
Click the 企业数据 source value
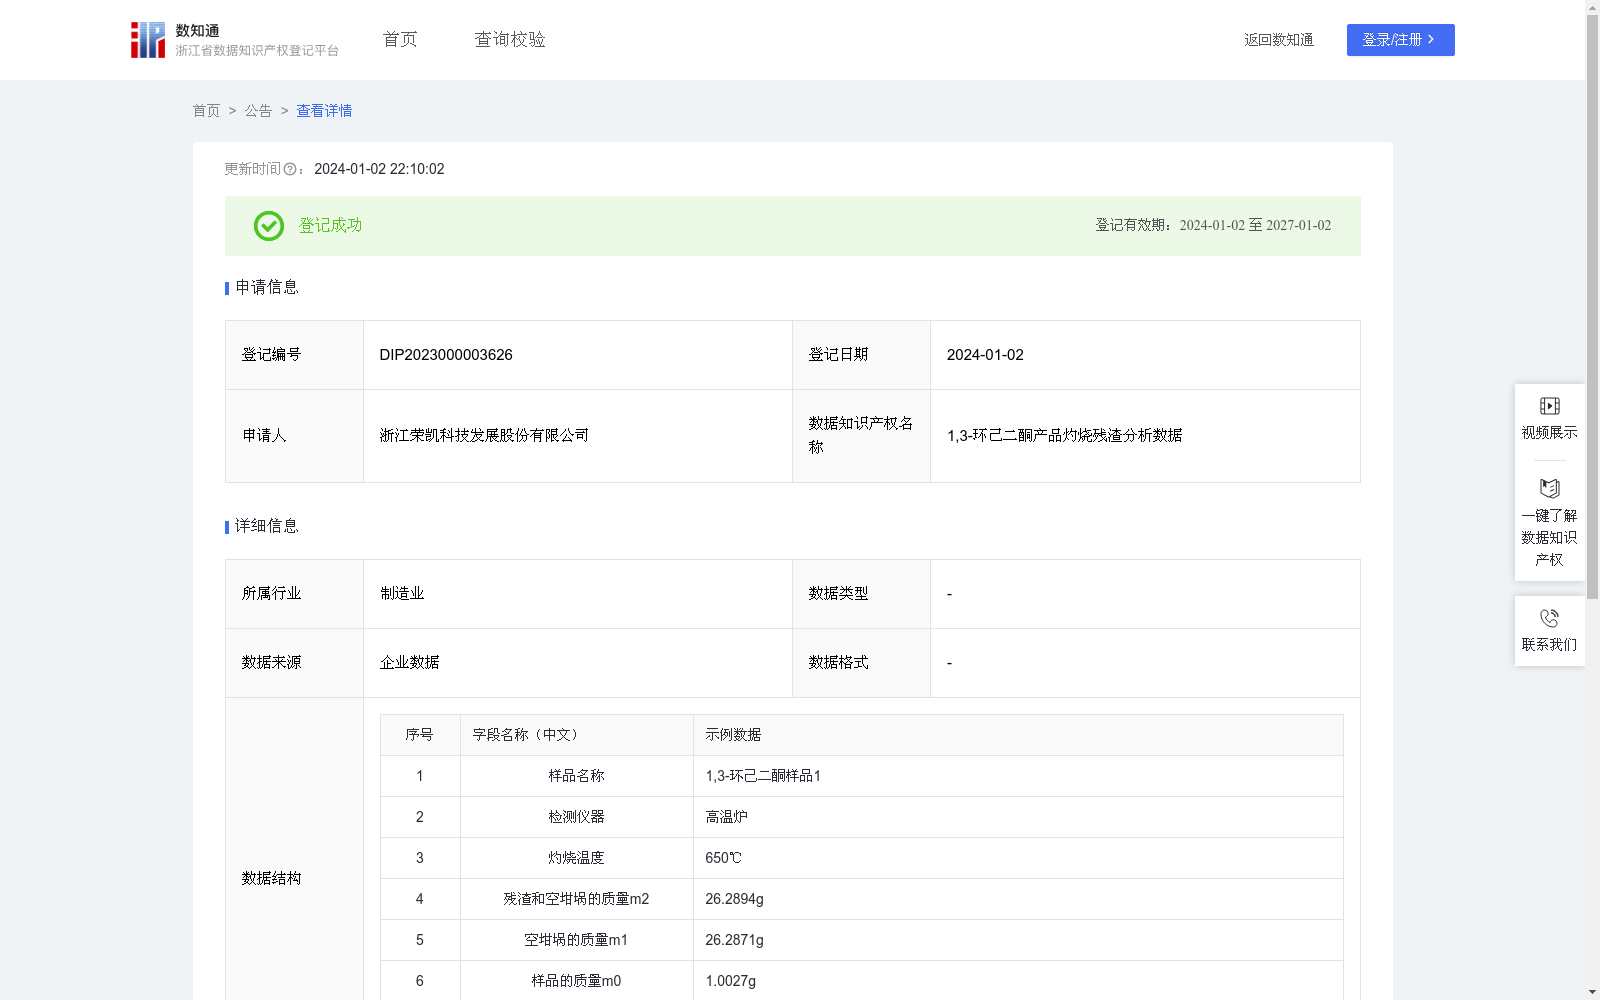coord(409,663)
